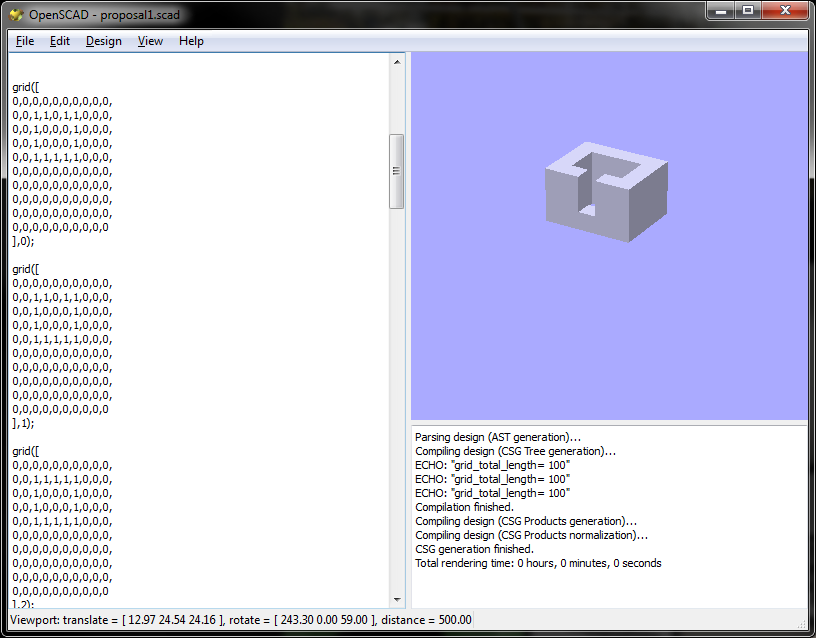Viewport: 816px width, 638px height.
Task: Click 'CSG generation finished.' console line
Action: pyautogui.click(x=474, y=549)
